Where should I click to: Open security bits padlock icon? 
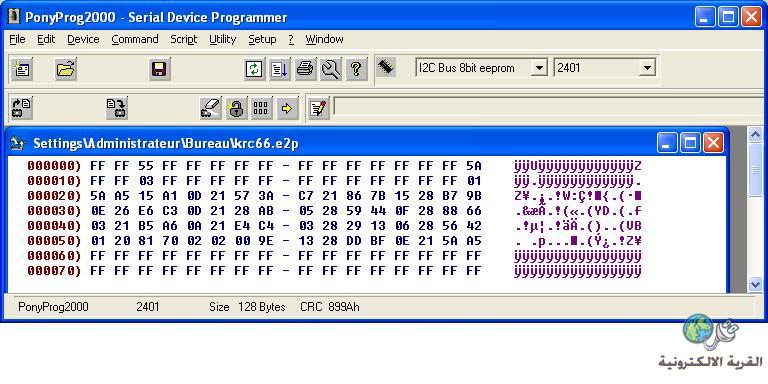pos(236,108)
